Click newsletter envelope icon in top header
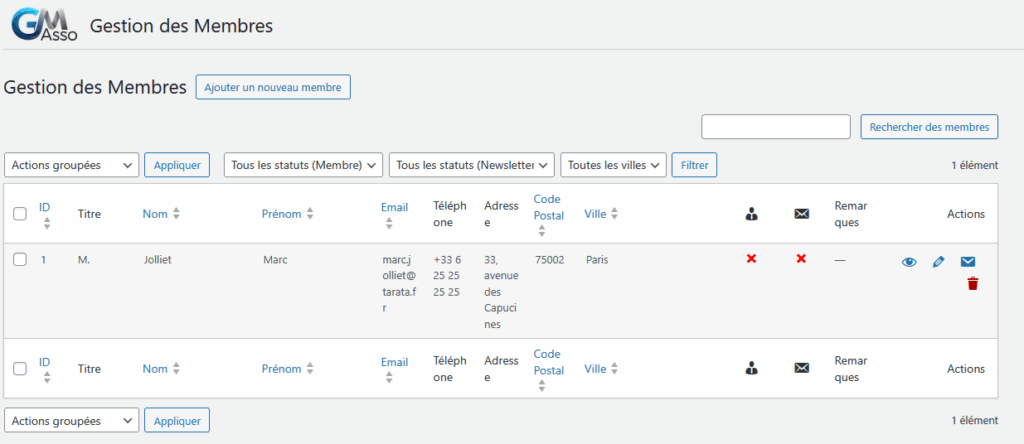1024x444 pixels. point(801,214)
